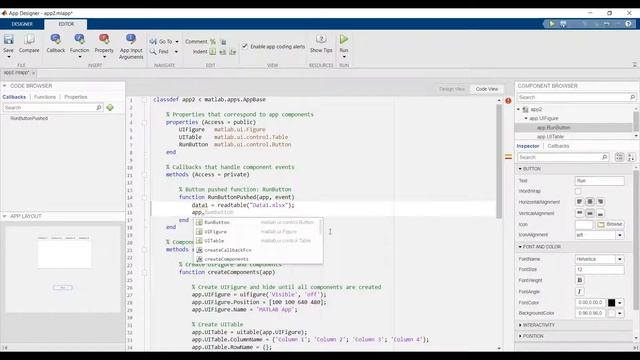The image size is (640, 360).
Task: Open the Function dropdown arrow
Action: [79, 57]
